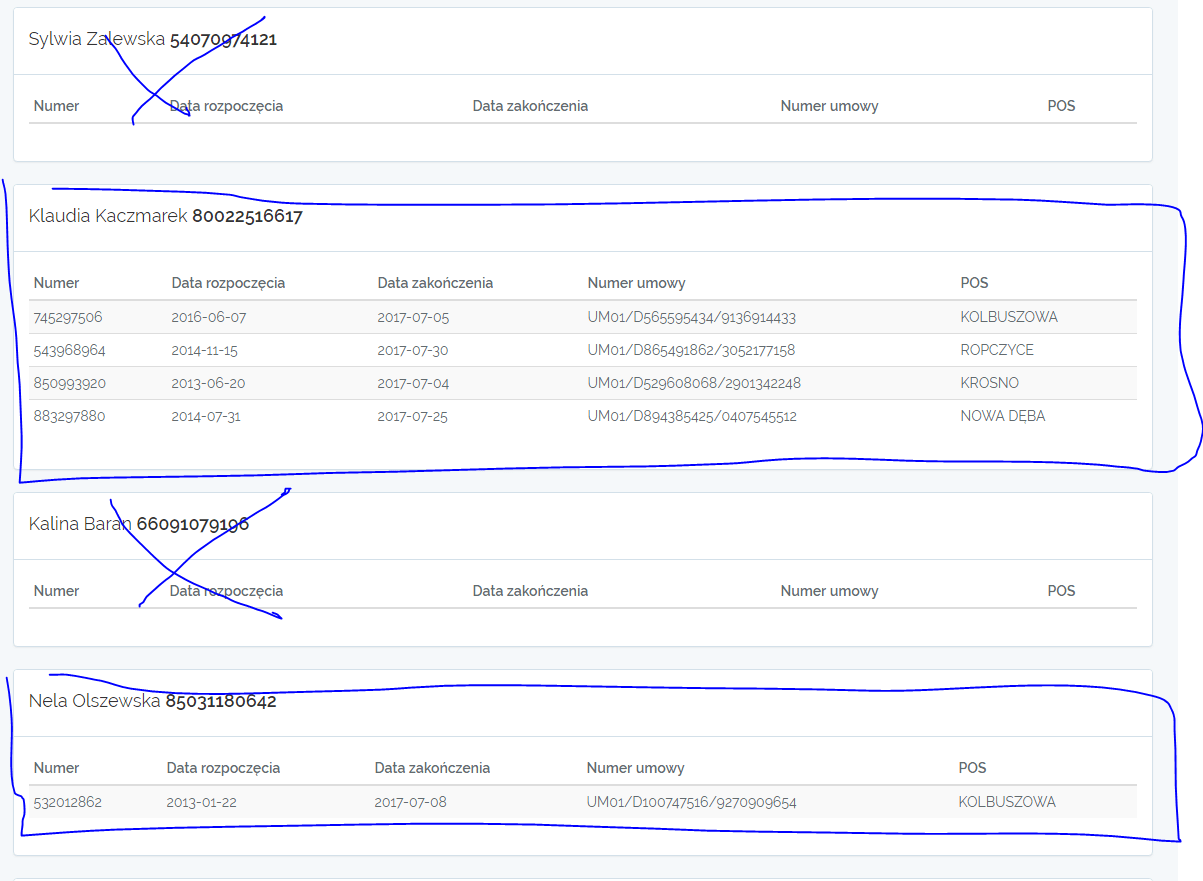Open agreement UM01/D894385425/0407545512
Viewport: 1203px width, 881px height.
(x=695, y=416)
